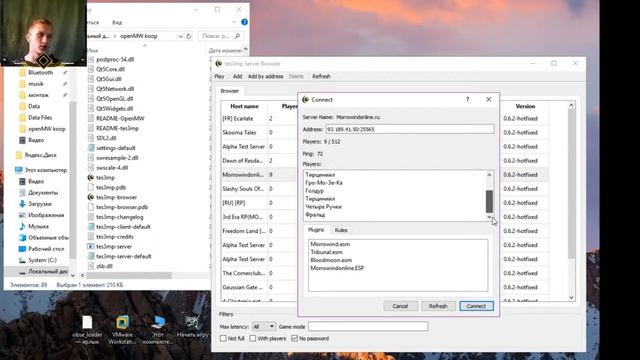640x360 pixels.
Task: Open the Bluetooth folder in Explorer sidebar
Action: tap(40, 73)
